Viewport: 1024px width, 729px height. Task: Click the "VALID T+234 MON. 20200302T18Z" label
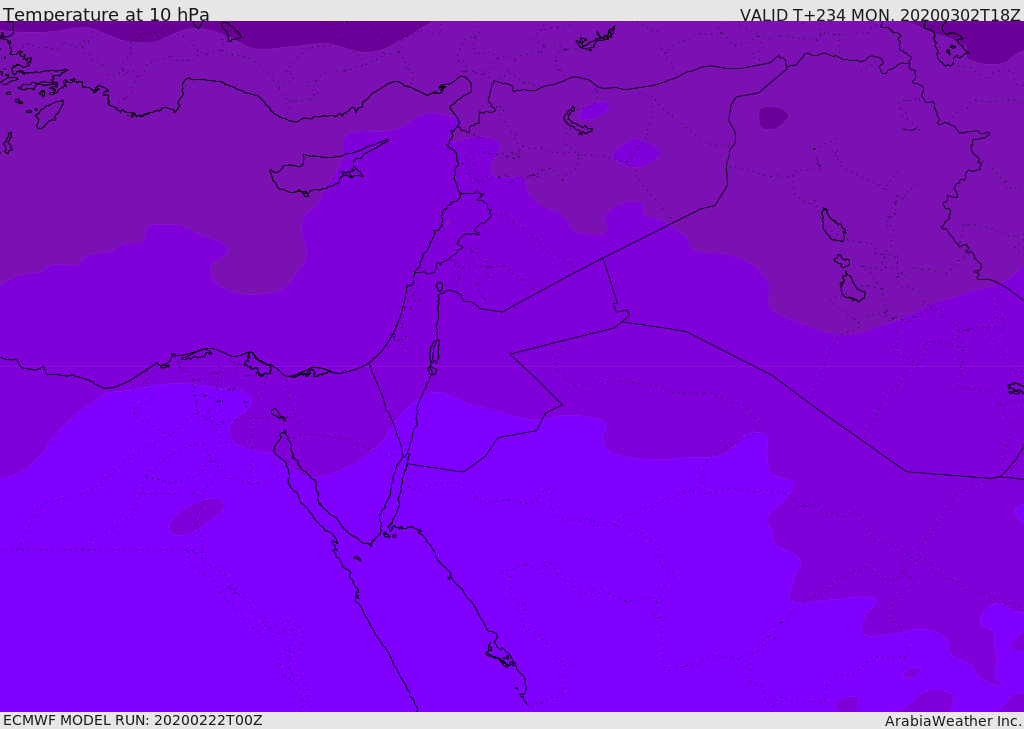(x=880, y=14)
